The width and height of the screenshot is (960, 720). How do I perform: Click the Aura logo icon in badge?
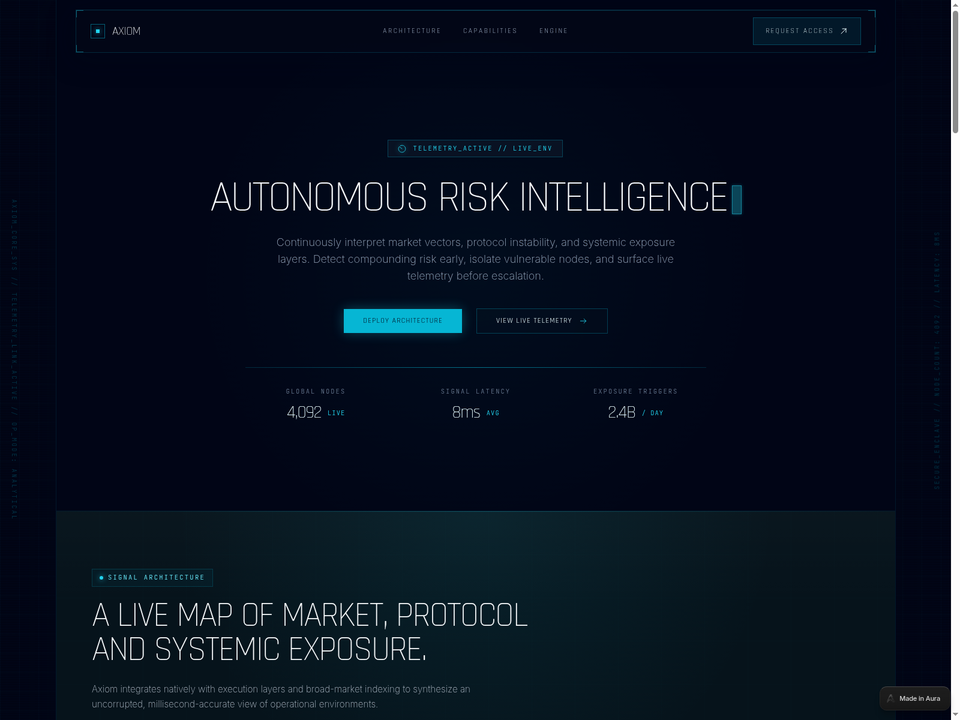click(891, 699)
